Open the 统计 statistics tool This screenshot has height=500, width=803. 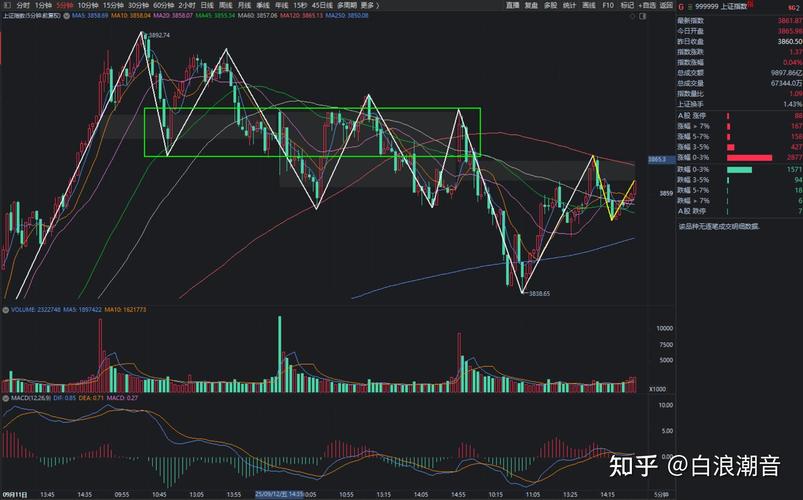569,5
